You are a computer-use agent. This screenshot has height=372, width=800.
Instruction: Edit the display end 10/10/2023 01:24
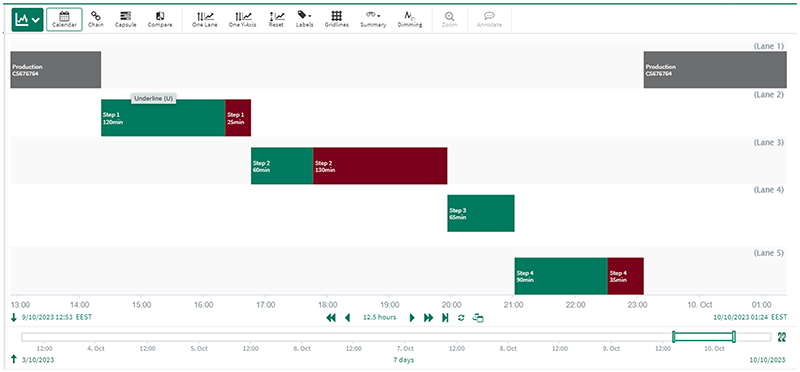click(x=742, y=317)
